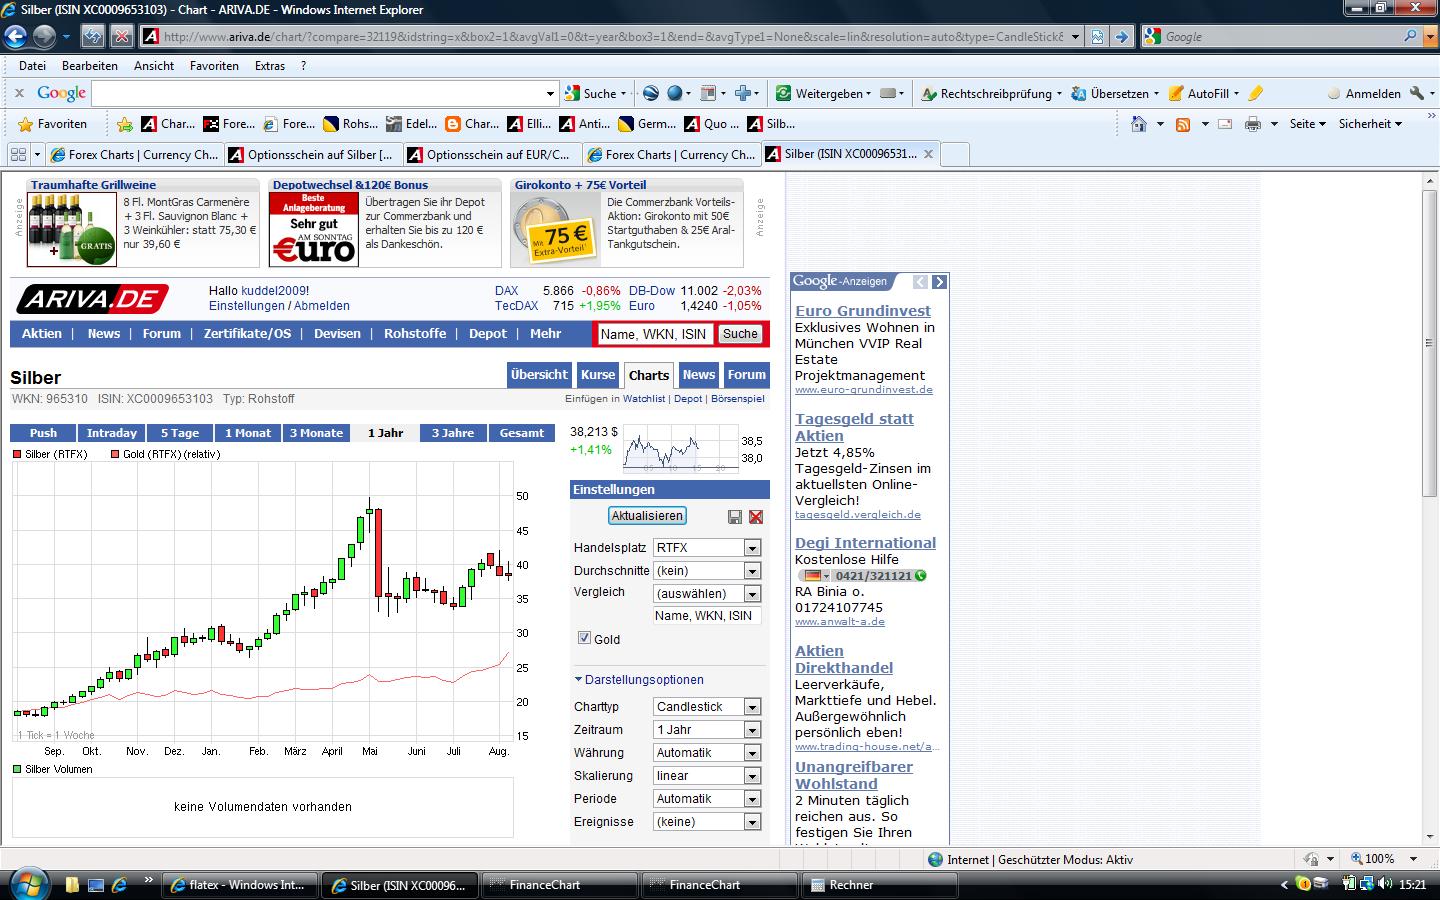The width and height of the screenshot is (1440, 900).
Task: Click the ARIVA.DE logo
Action: click(92, 299)
